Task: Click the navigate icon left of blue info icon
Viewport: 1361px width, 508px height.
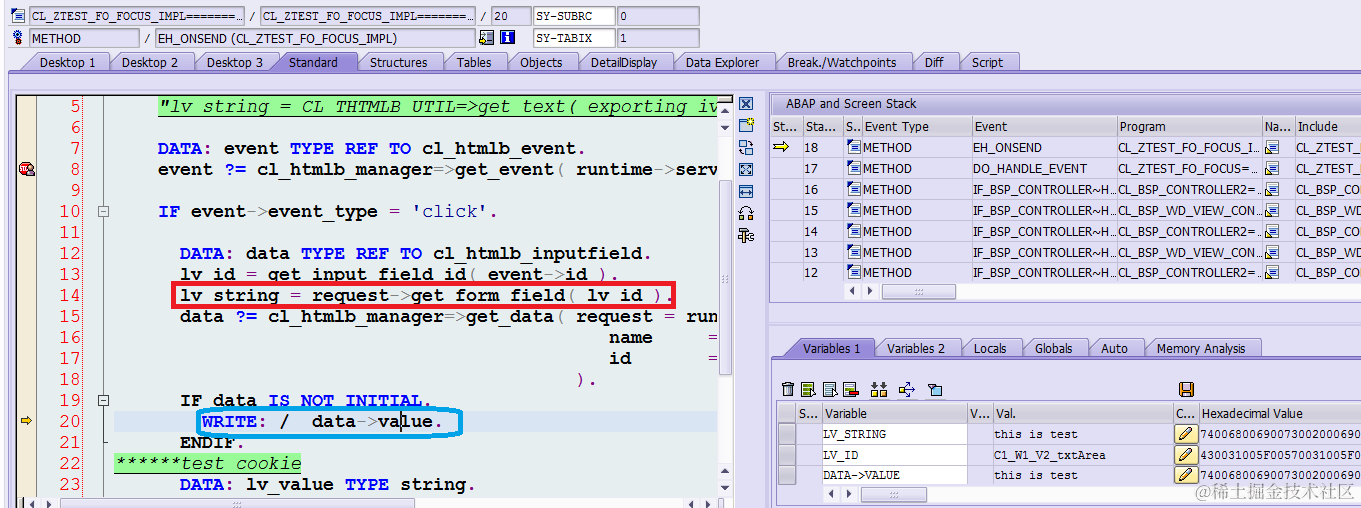Action: click(x=487, y=38)
